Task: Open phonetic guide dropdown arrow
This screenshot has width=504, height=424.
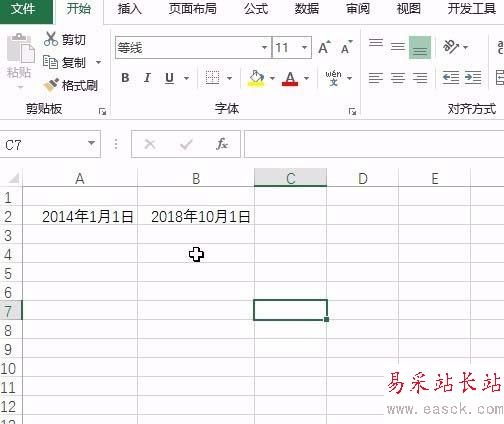Action: (x=350, y=78)
